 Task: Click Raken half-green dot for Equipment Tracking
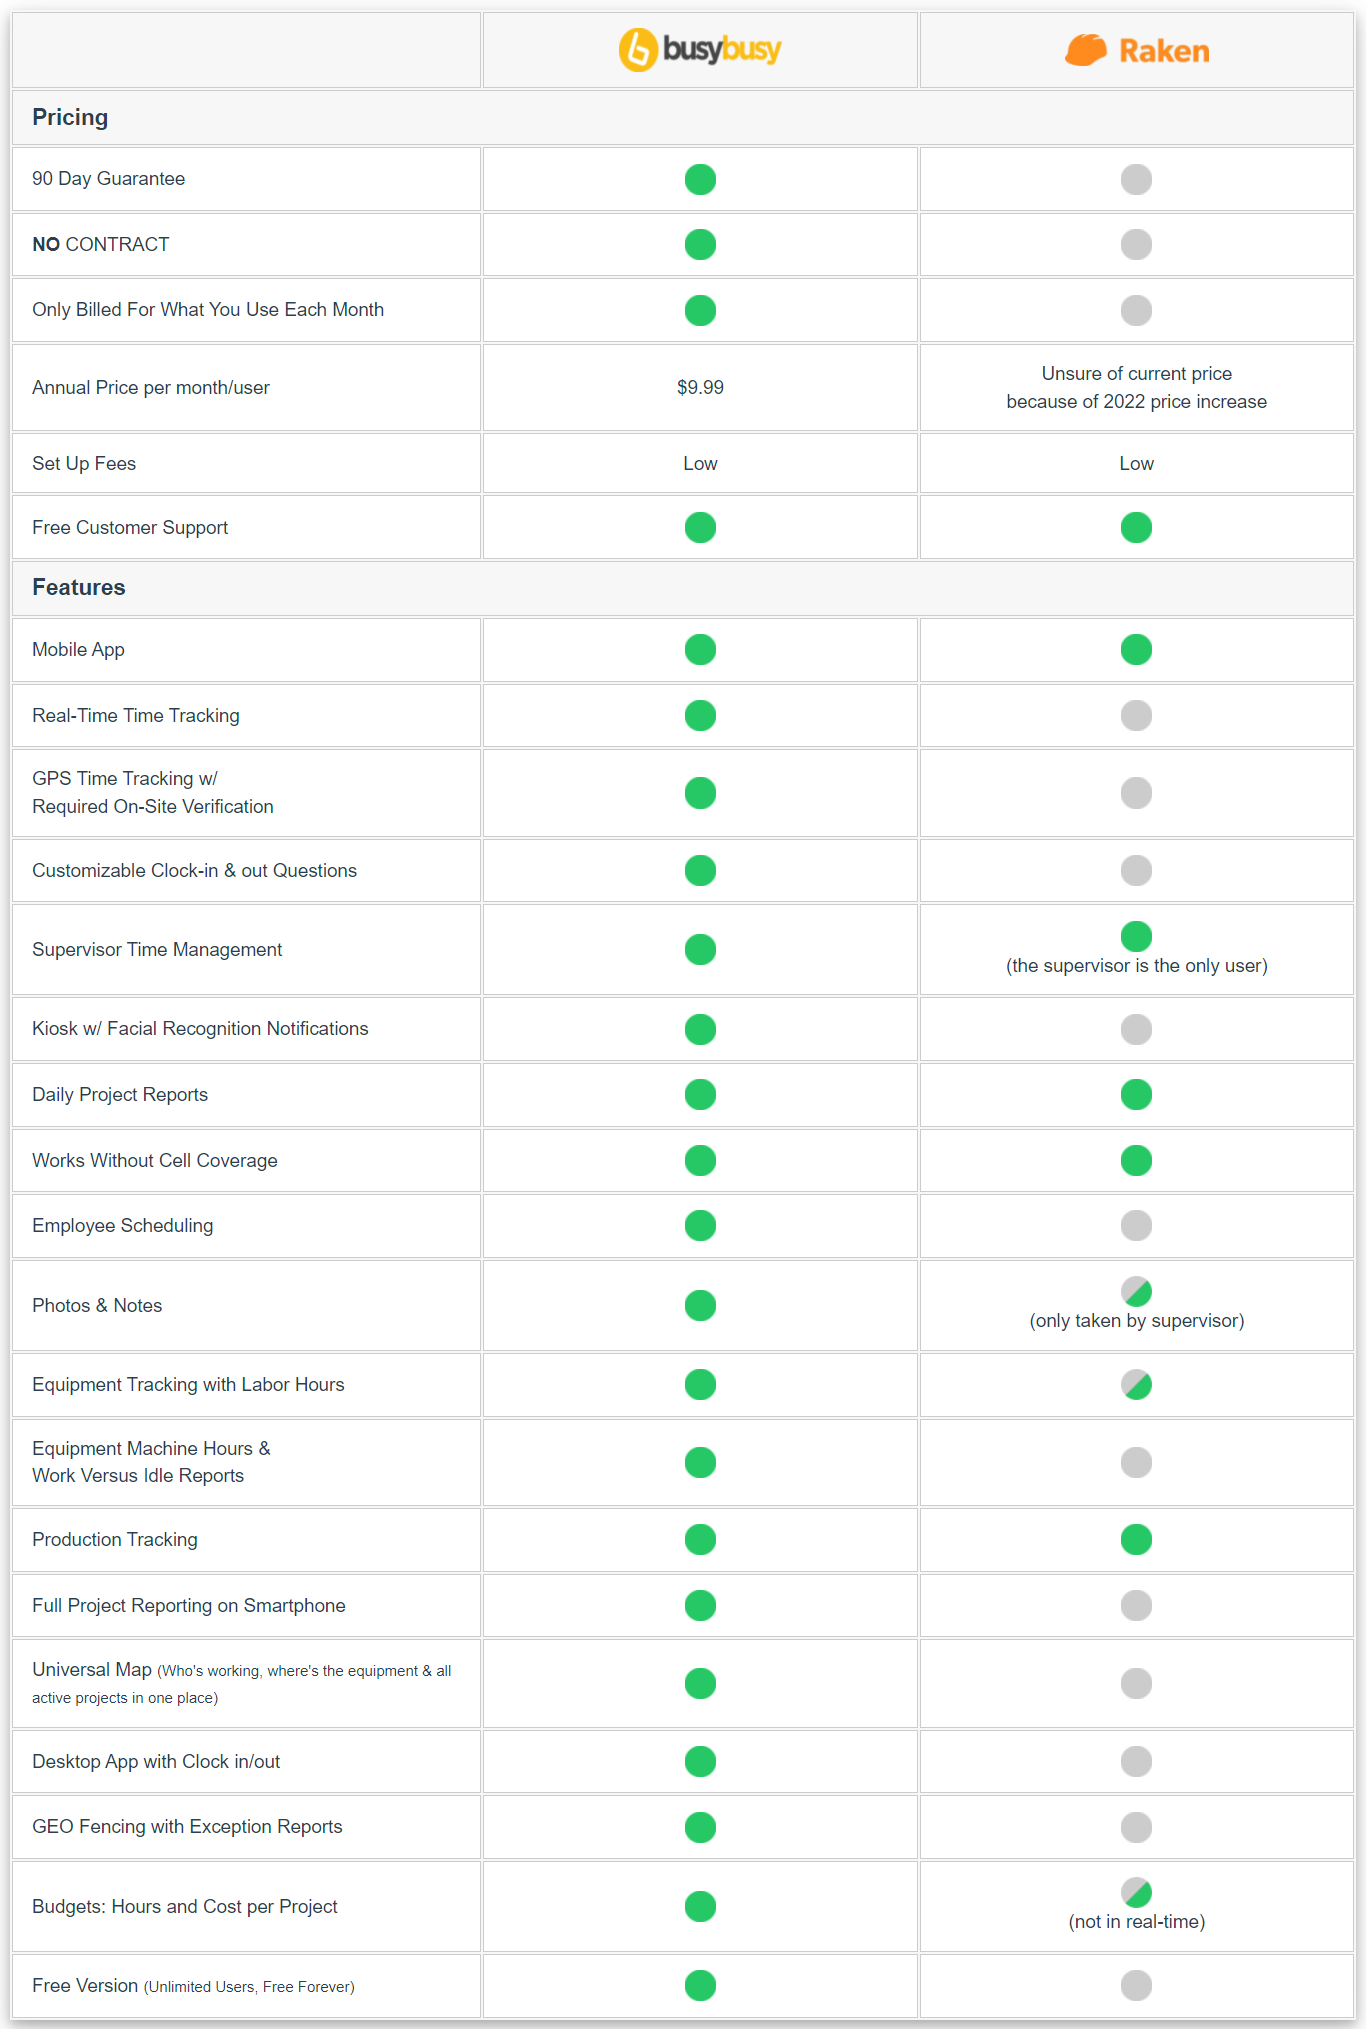tap(1136, 1384)
